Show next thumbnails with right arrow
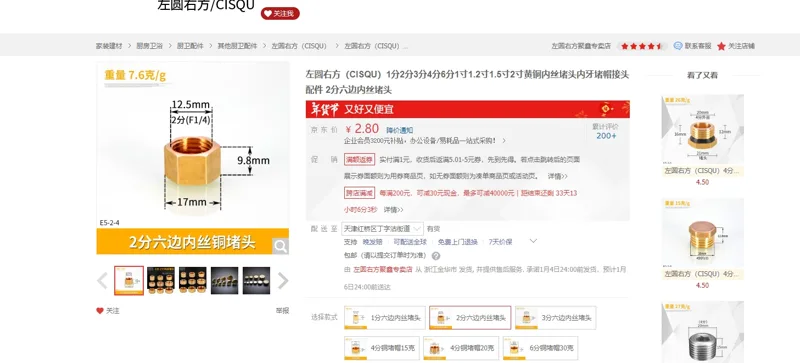 pyautogui.click(x=283, y=280)
